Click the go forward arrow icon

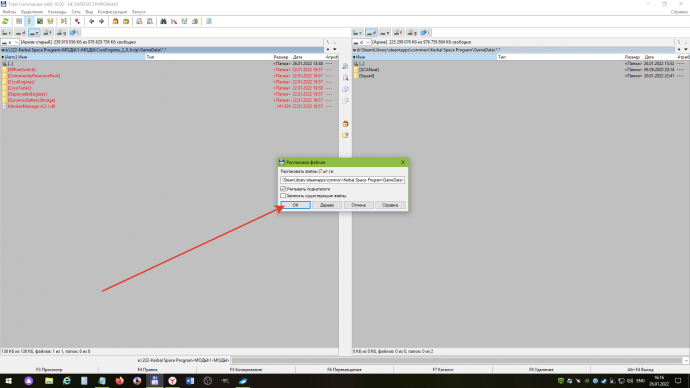pos(102,21)
